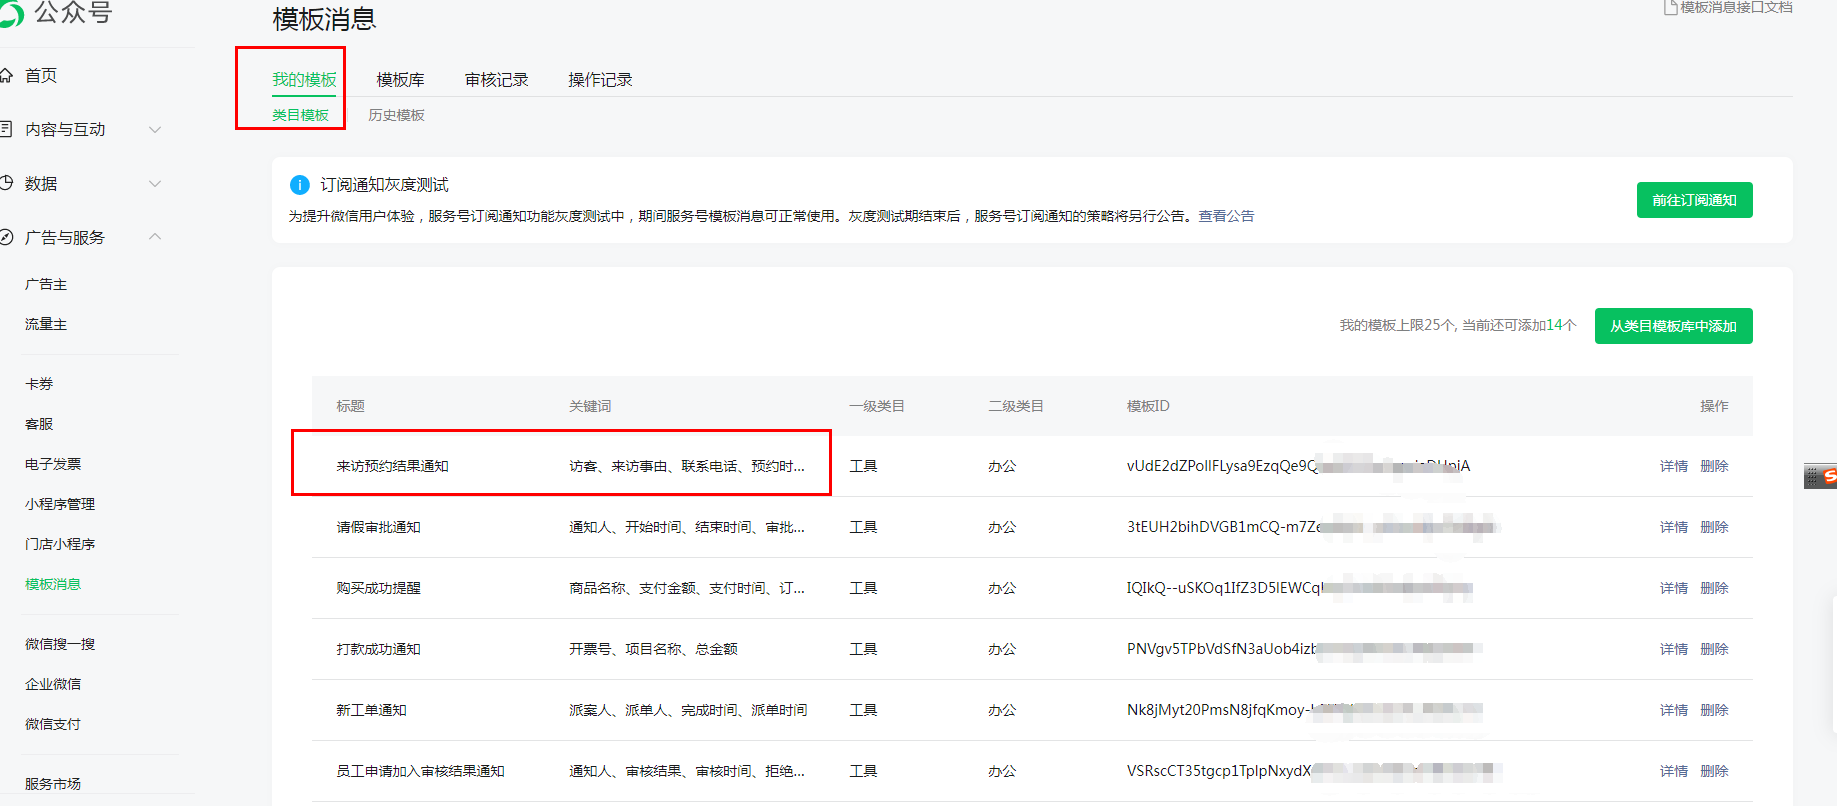The image size is (1837, 806).
Task: Open the 审核记录 tab
Action: 496,80
